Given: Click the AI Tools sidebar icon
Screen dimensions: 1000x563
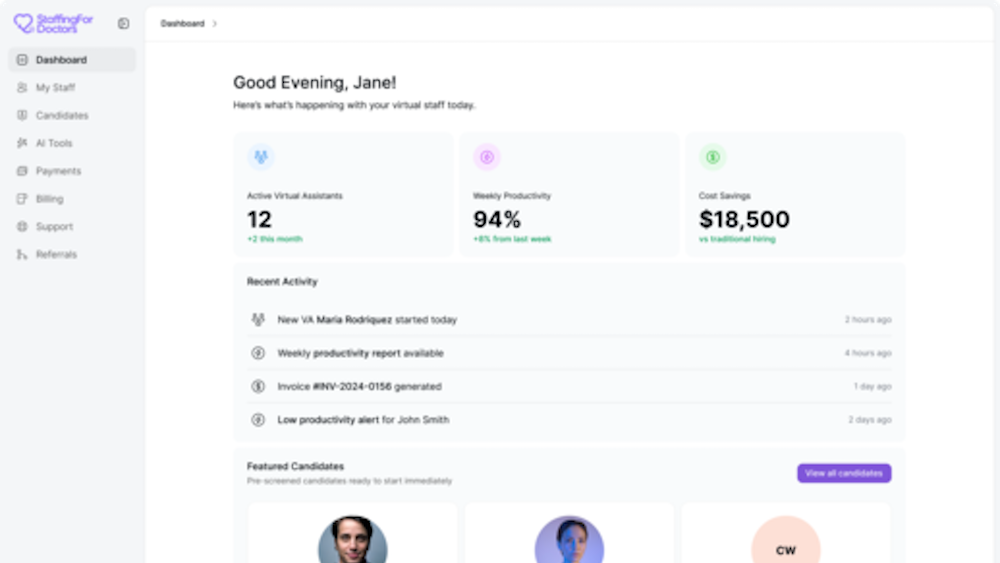Looking at the screenshot, I should click(x=22, y=143).
